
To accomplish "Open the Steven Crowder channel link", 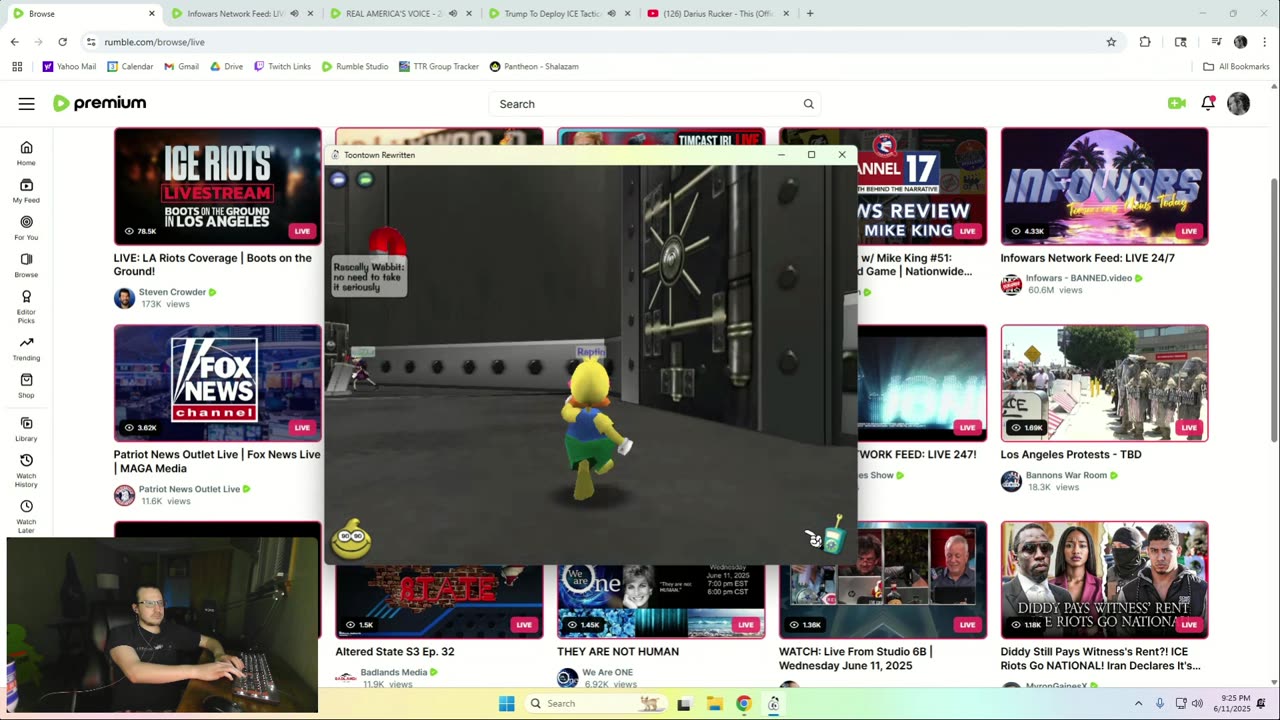I will pos(172,292).
